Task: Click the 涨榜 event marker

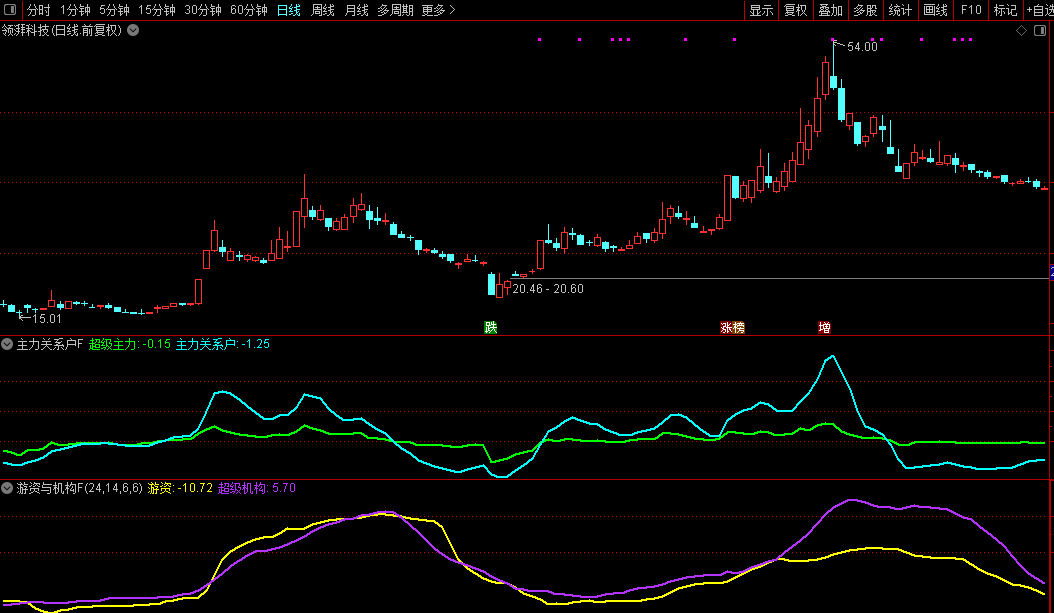Action: pyautogui.click(x=732, y=327)
